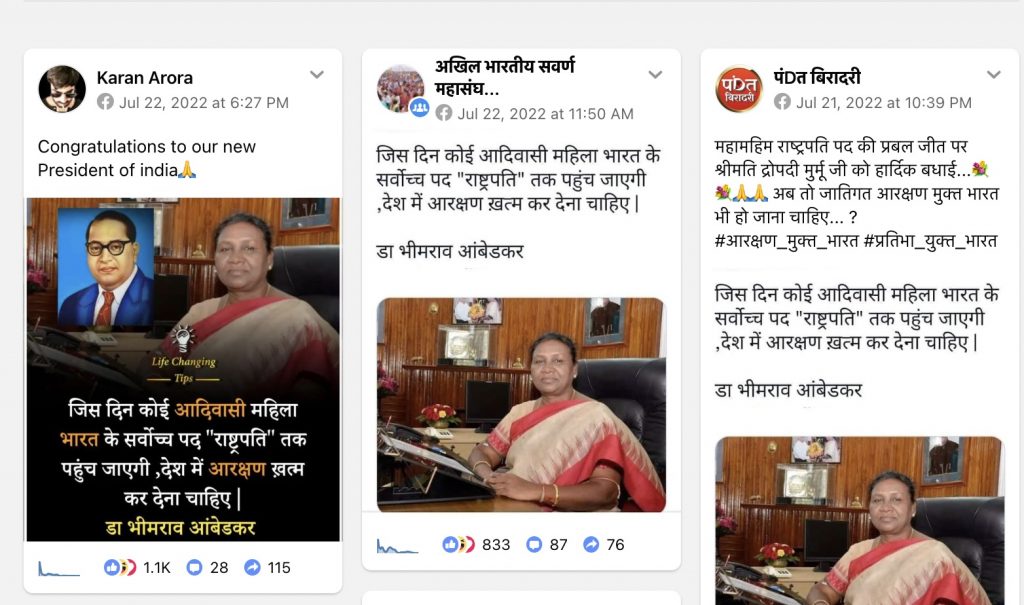Open Karan Arora's Ambedkar quote image

(184, 369)
